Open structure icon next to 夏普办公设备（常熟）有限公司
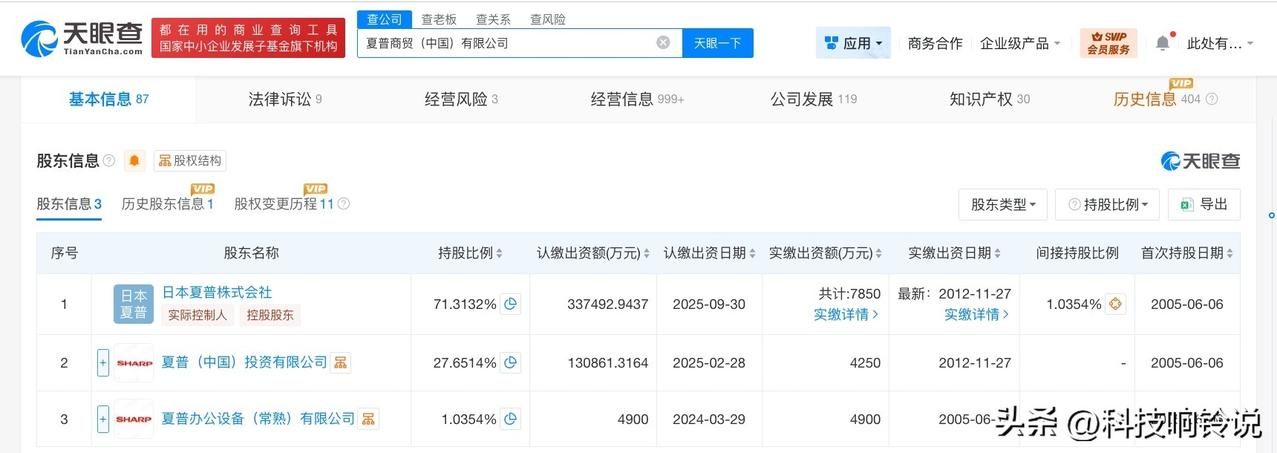This screenshot has height=453, width=1277. (x=369, y=419)
